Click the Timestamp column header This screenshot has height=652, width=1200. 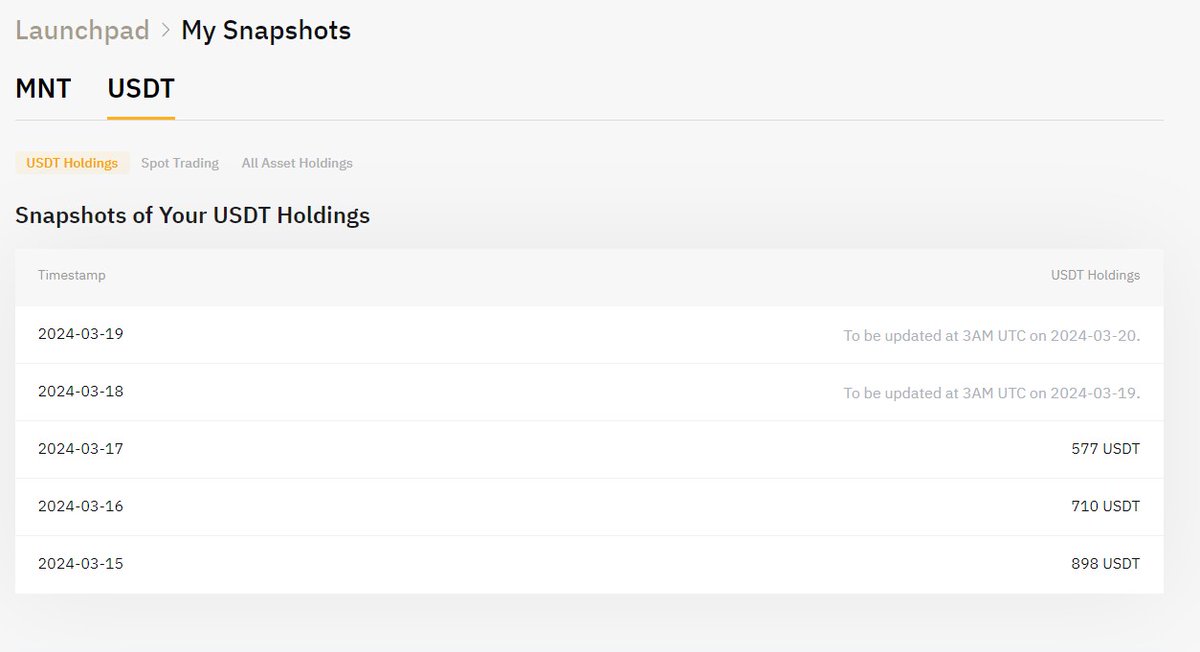[72, 275]
